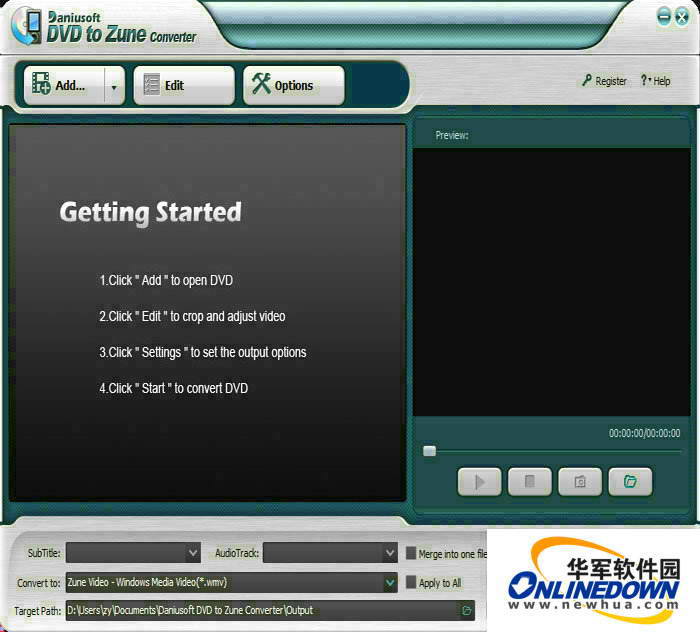
Task: Take a snapshot of the preview
Action: tap(580, 482)
